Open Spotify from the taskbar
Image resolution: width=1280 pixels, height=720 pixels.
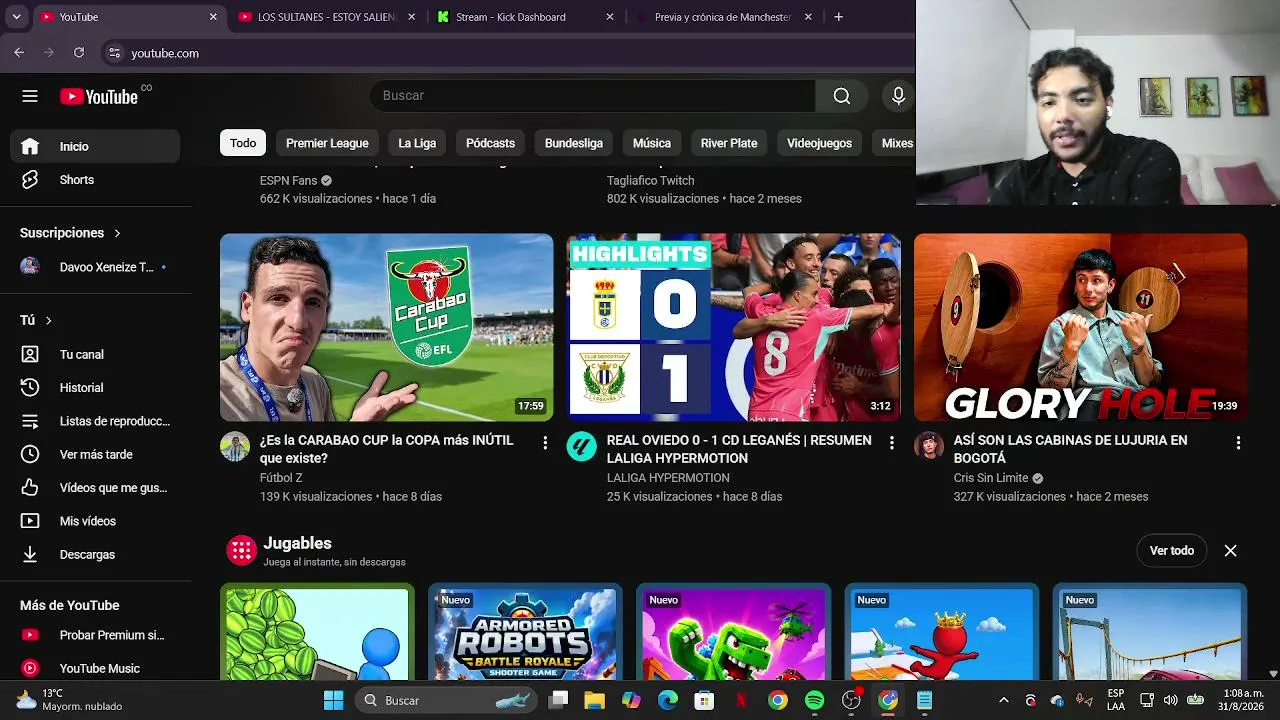tap(815, 700)
